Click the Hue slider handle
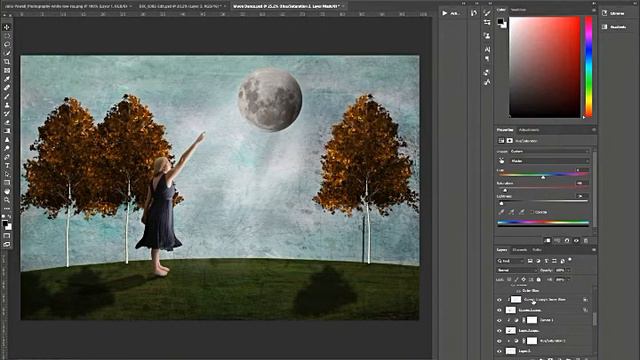Viewport: 640px width, 360px height. click(x=543, y=178)
